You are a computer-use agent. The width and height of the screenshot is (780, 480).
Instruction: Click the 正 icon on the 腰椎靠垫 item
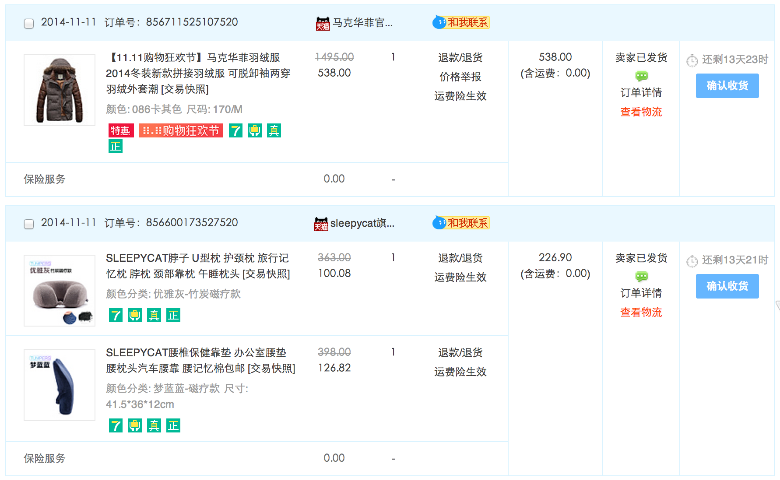coord(173,425)
